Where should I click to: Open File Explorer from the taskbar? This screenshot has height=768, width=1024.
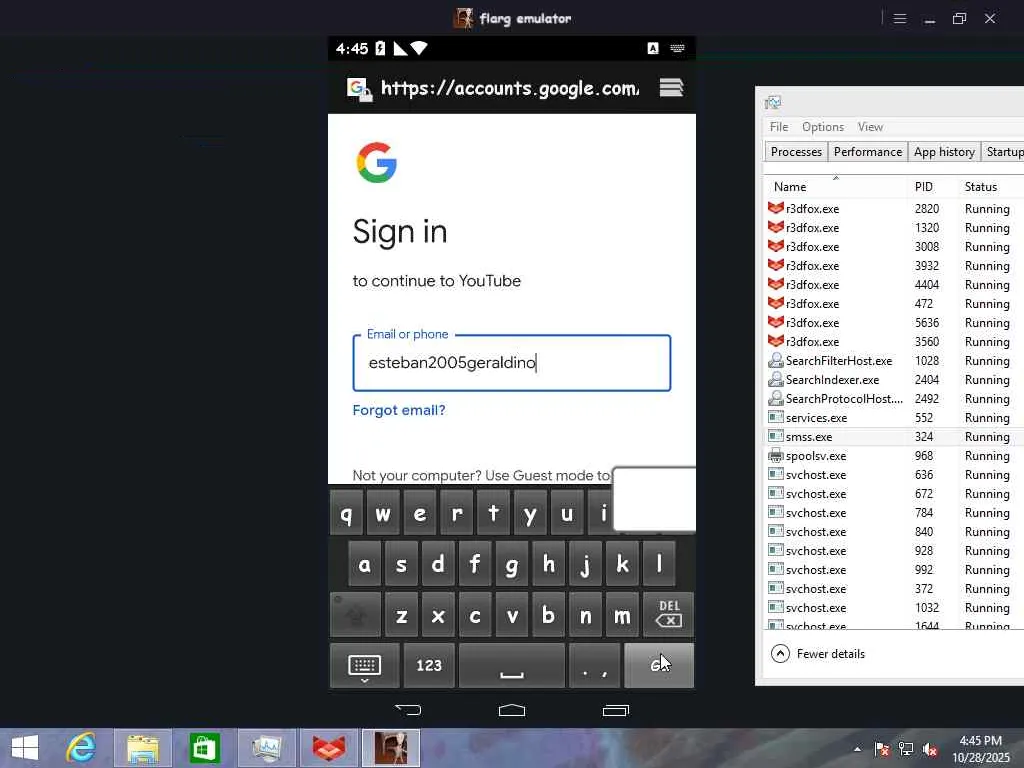click(143, 748)
